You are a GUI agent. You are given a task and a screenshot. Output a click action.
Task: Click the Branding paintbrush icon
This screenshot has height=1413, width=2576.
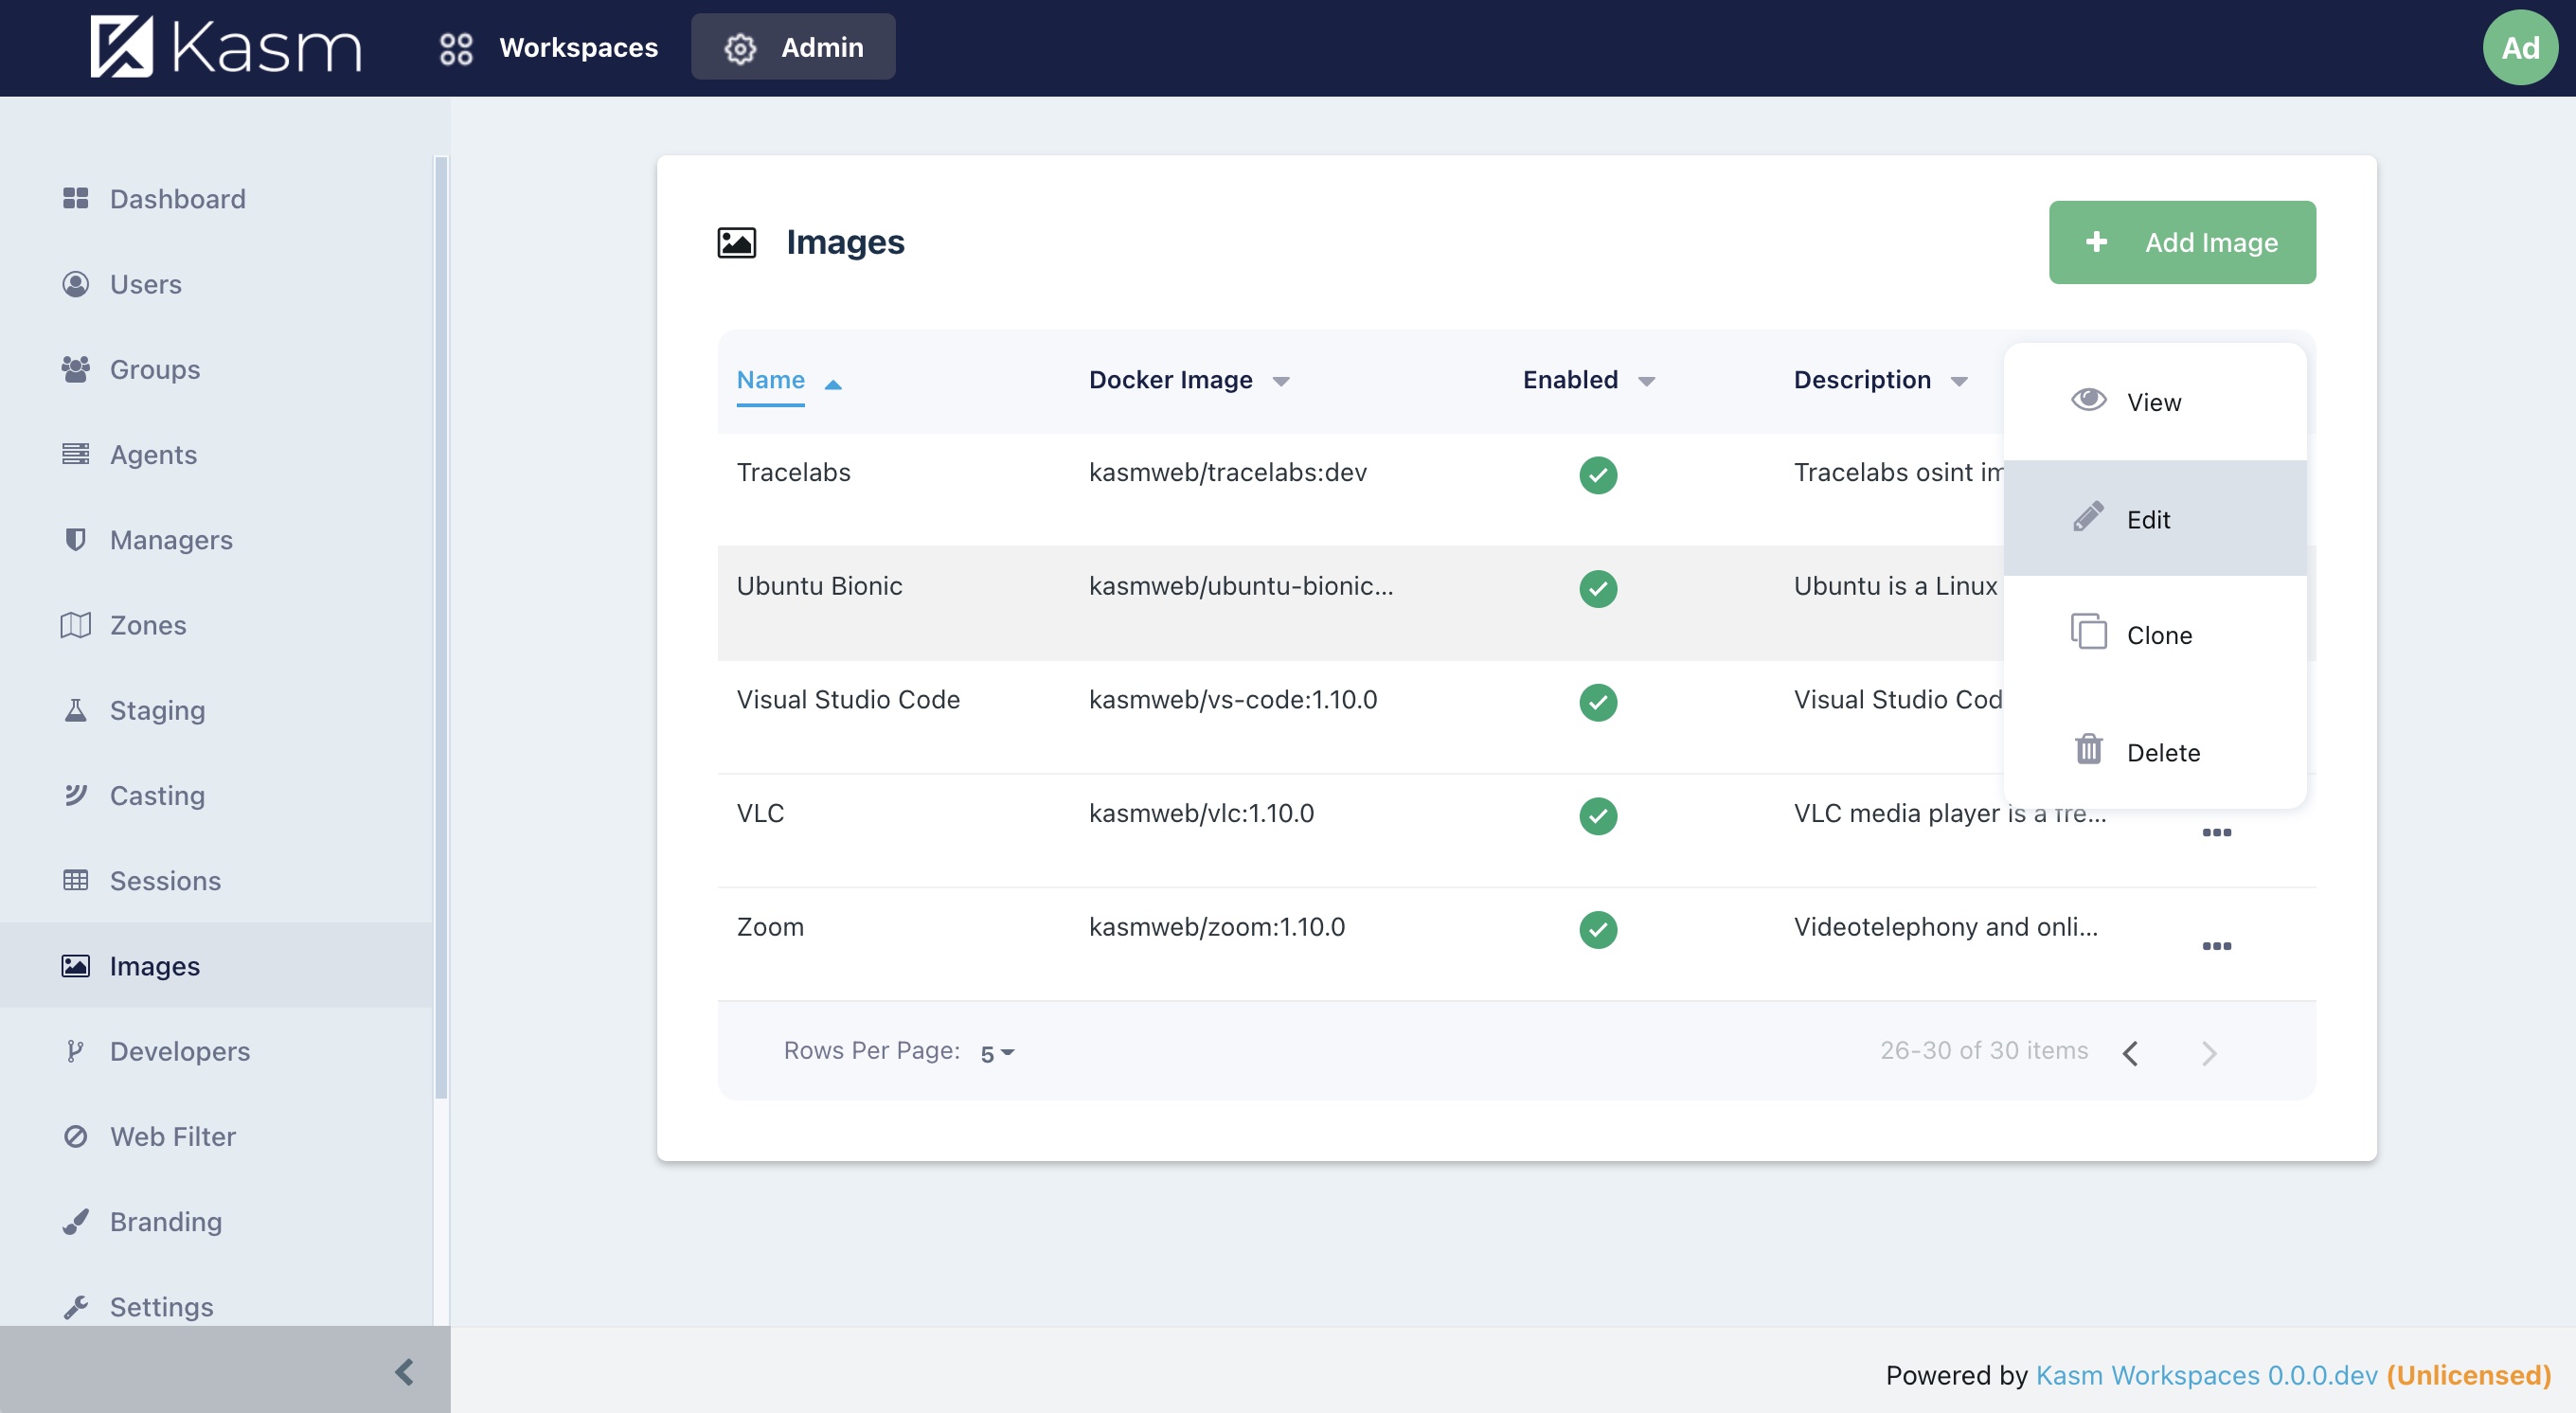pos(75,1221)
